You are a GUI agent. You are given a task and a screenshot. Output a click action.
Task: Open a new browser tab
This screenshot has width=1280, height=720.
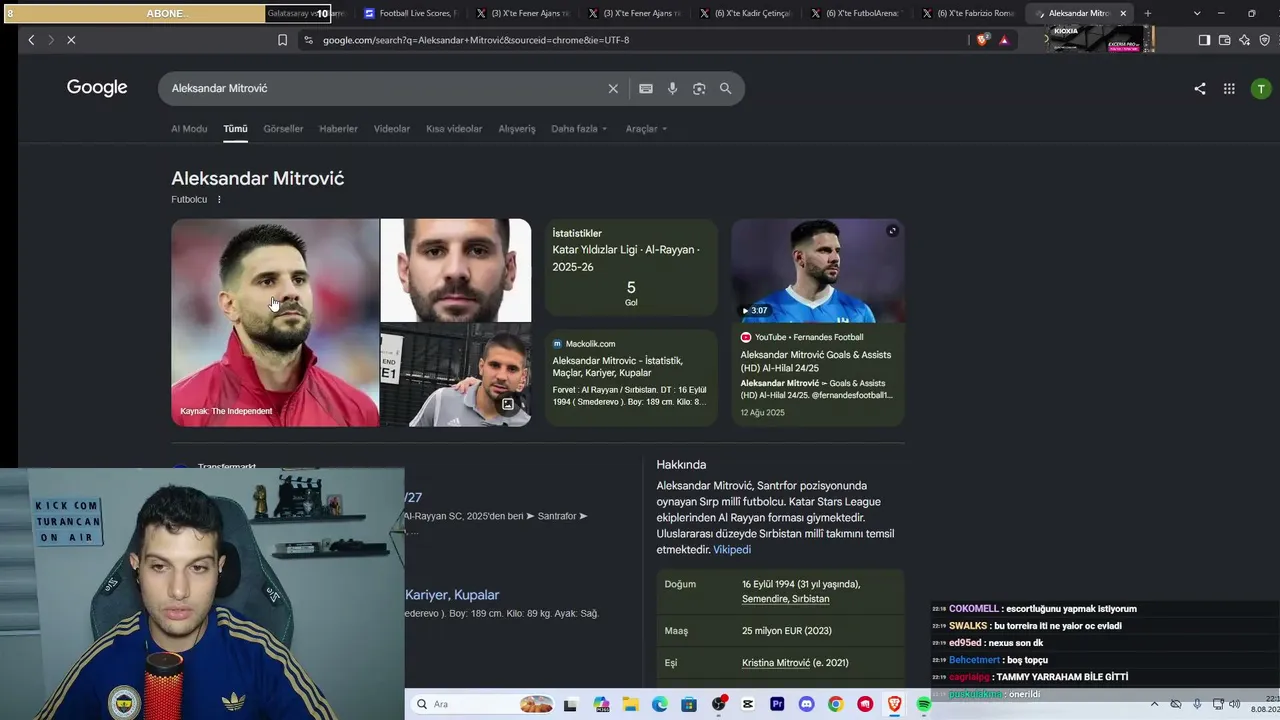(x=1147, y=13)
